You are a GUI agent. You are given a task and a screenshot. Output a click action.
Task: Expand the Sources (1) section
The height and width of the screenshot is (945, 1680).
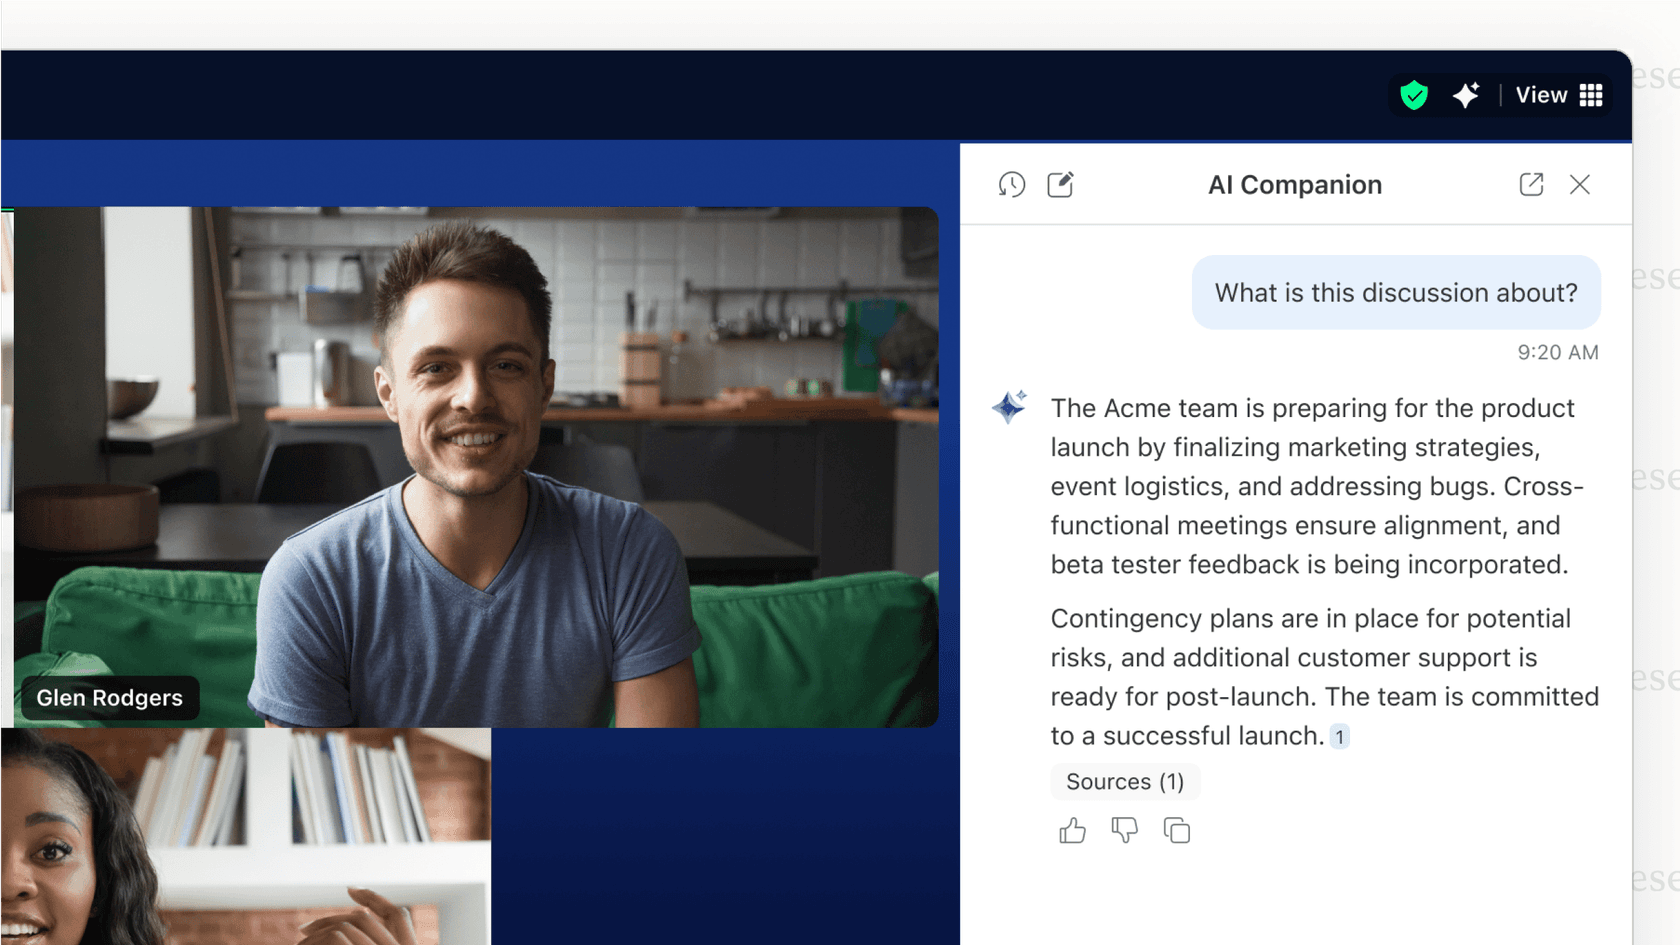pos(1125,782)
